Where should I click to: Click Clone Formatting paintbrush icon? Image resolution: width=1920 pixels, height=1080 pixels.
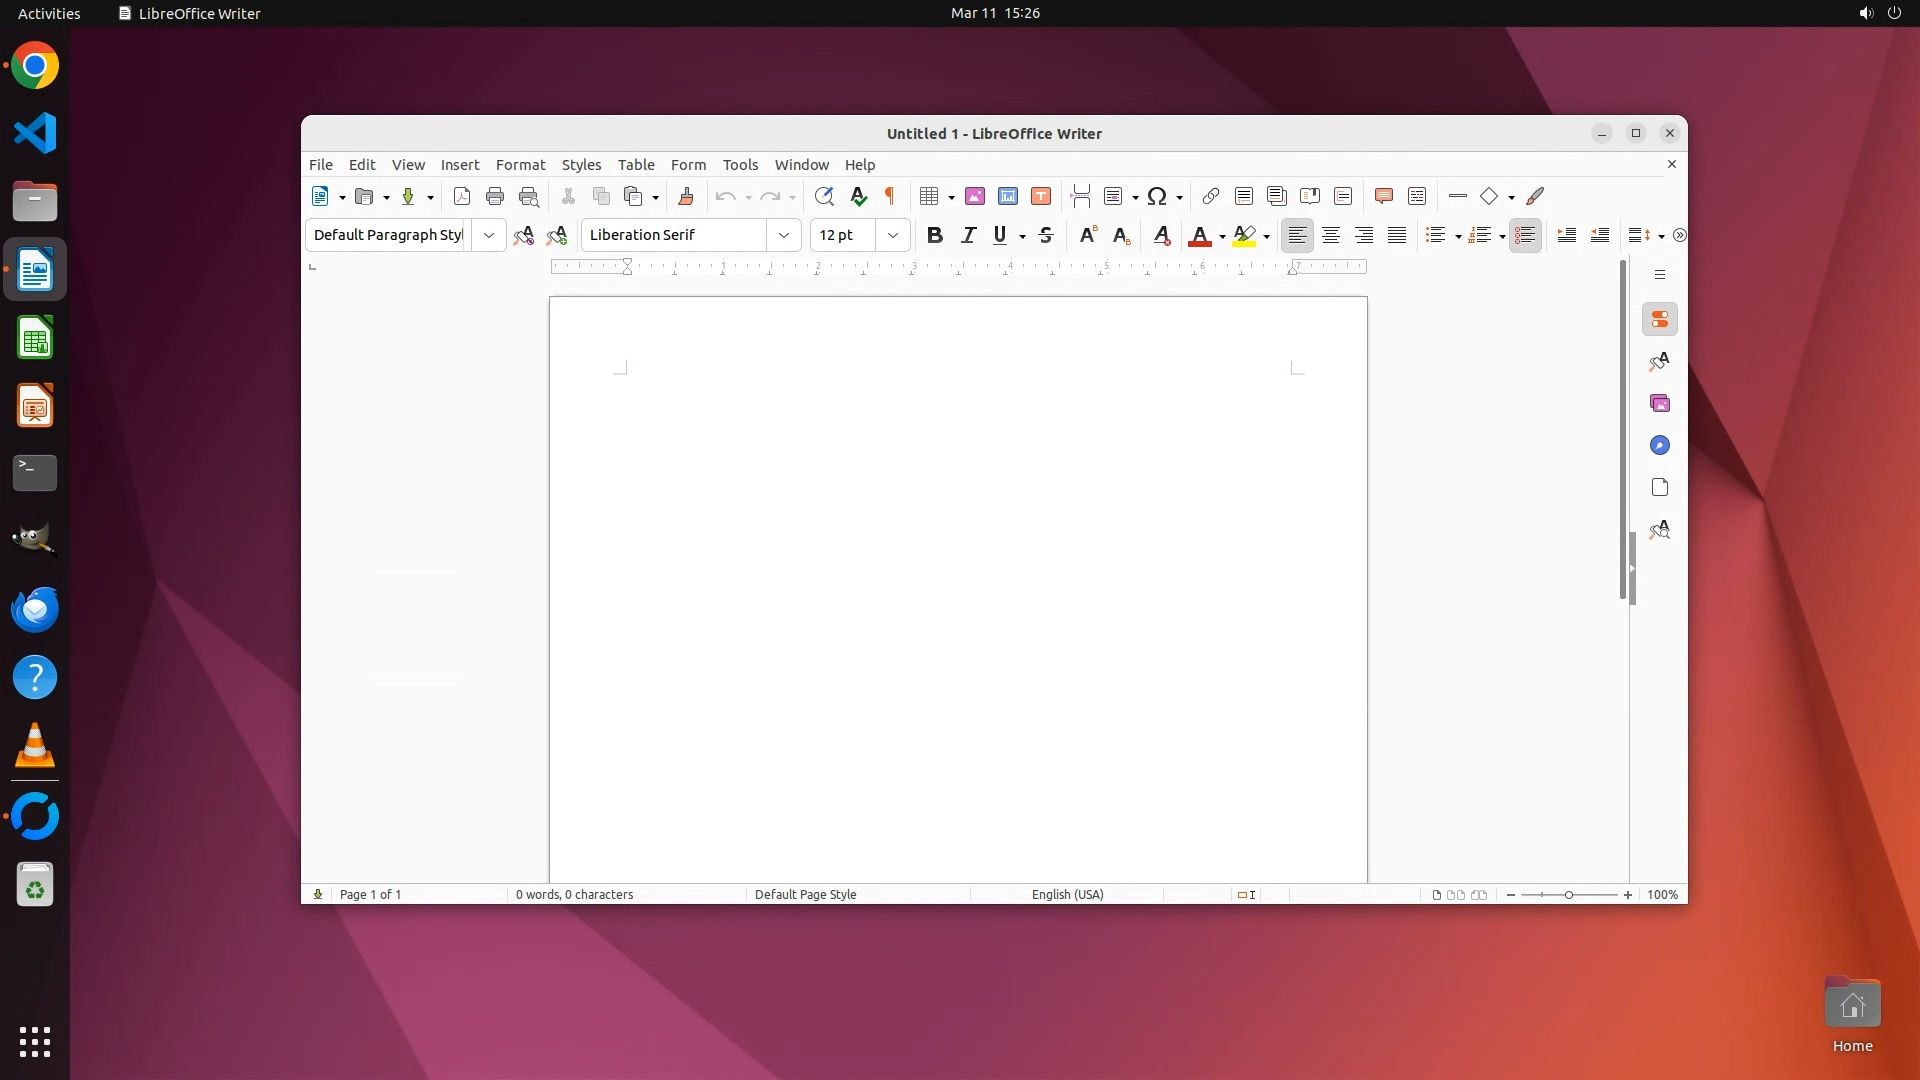[x=686, y=196]
